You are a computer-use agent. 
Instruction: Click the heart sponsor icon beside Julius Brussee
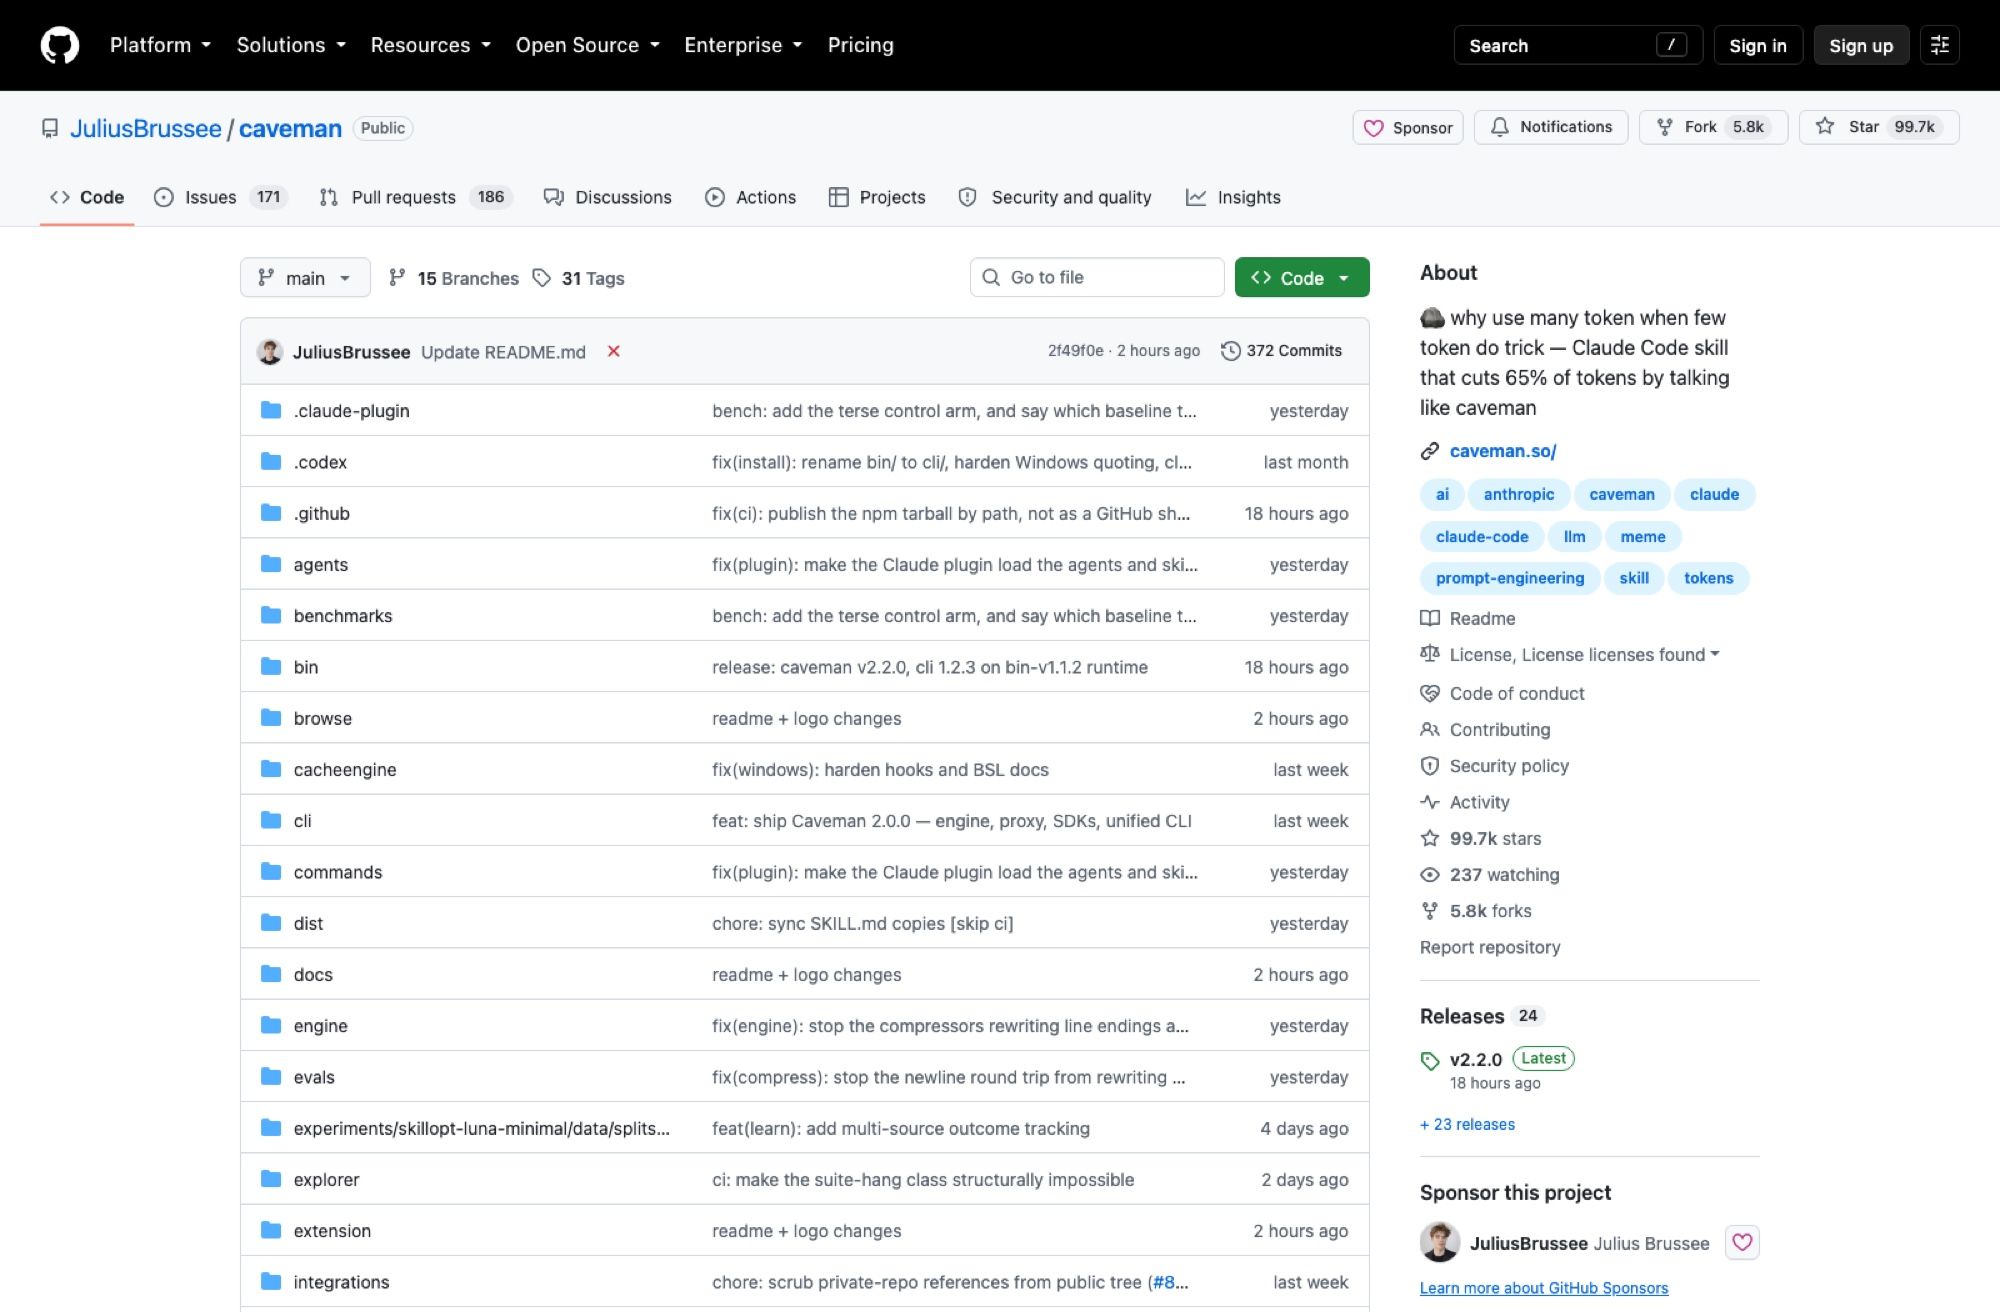[x=1742, y=1242]
